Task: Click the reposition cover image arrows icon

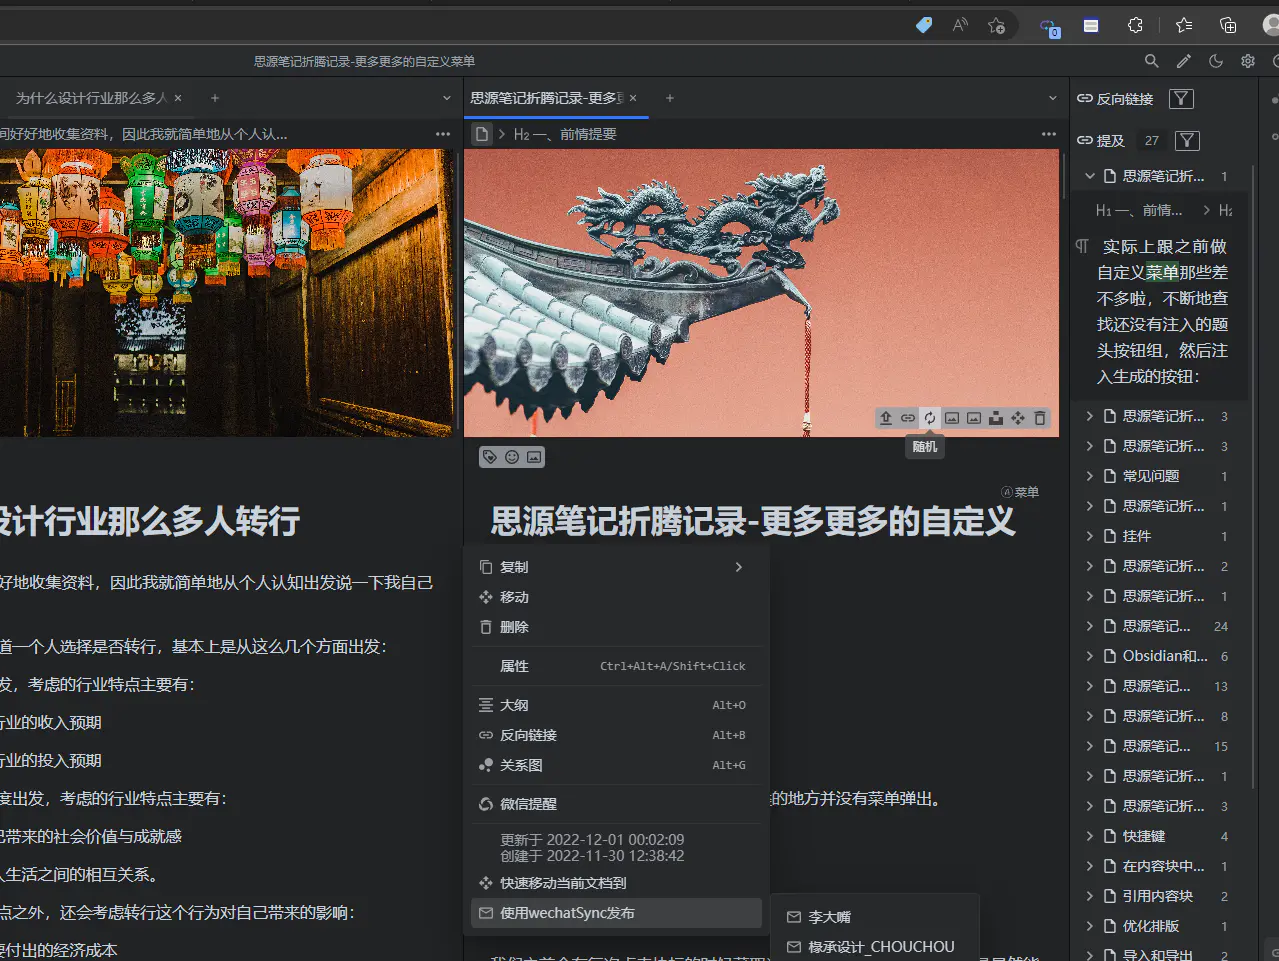Action: [x=1017, y=418]
